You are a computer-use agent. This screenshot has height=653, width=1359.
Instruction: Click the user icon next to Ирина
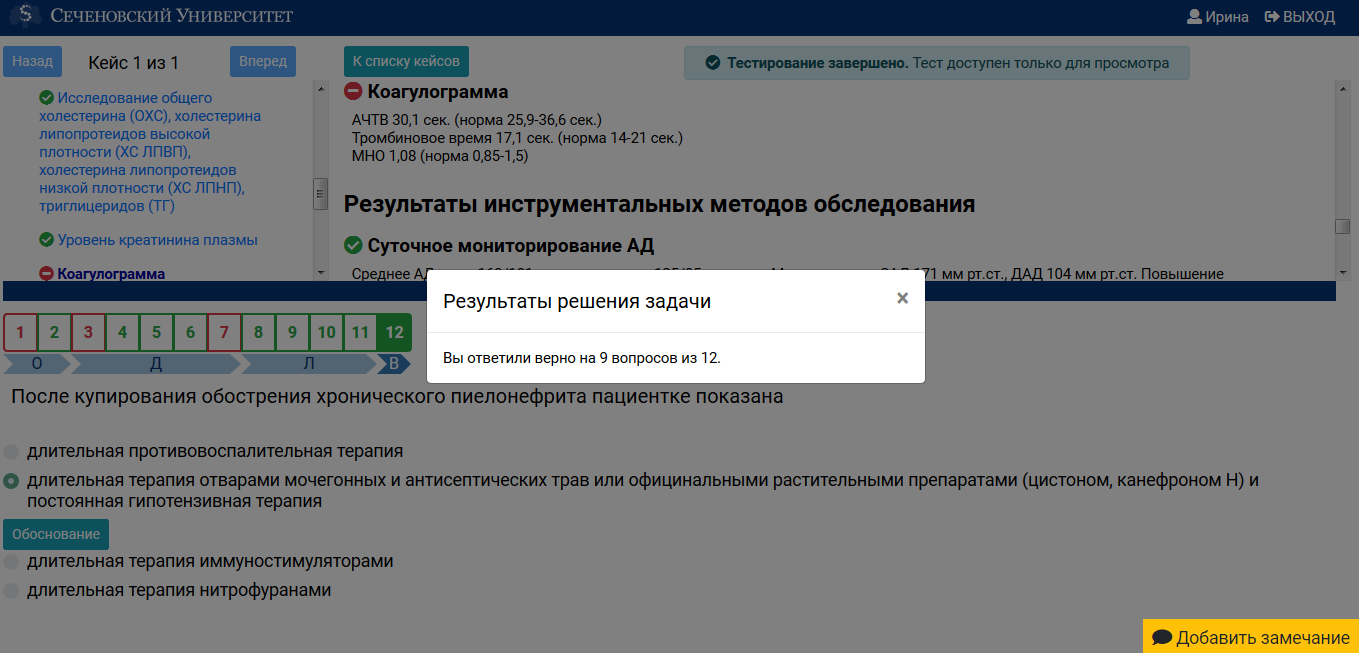(x=1196, y=15)
